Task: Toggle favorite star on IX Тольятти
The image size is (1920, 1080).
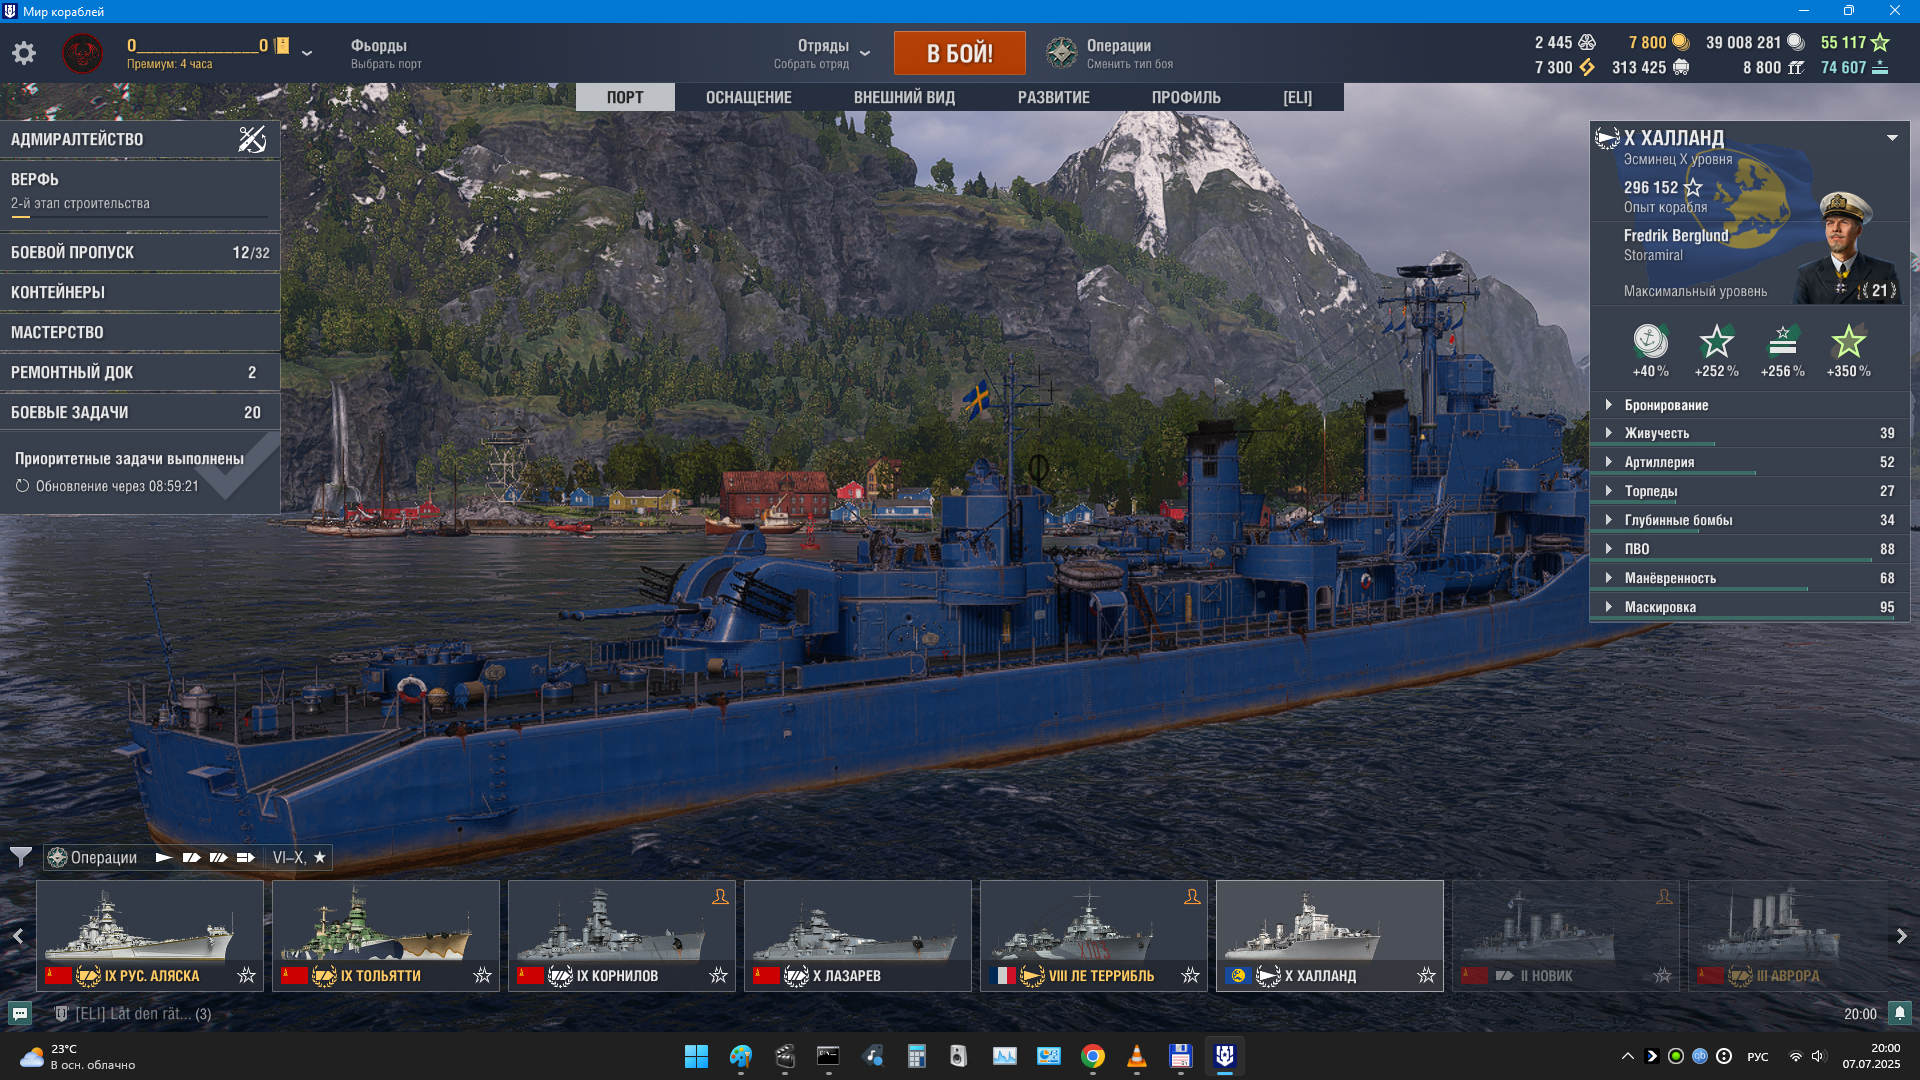Action: (x=482, y=975)
